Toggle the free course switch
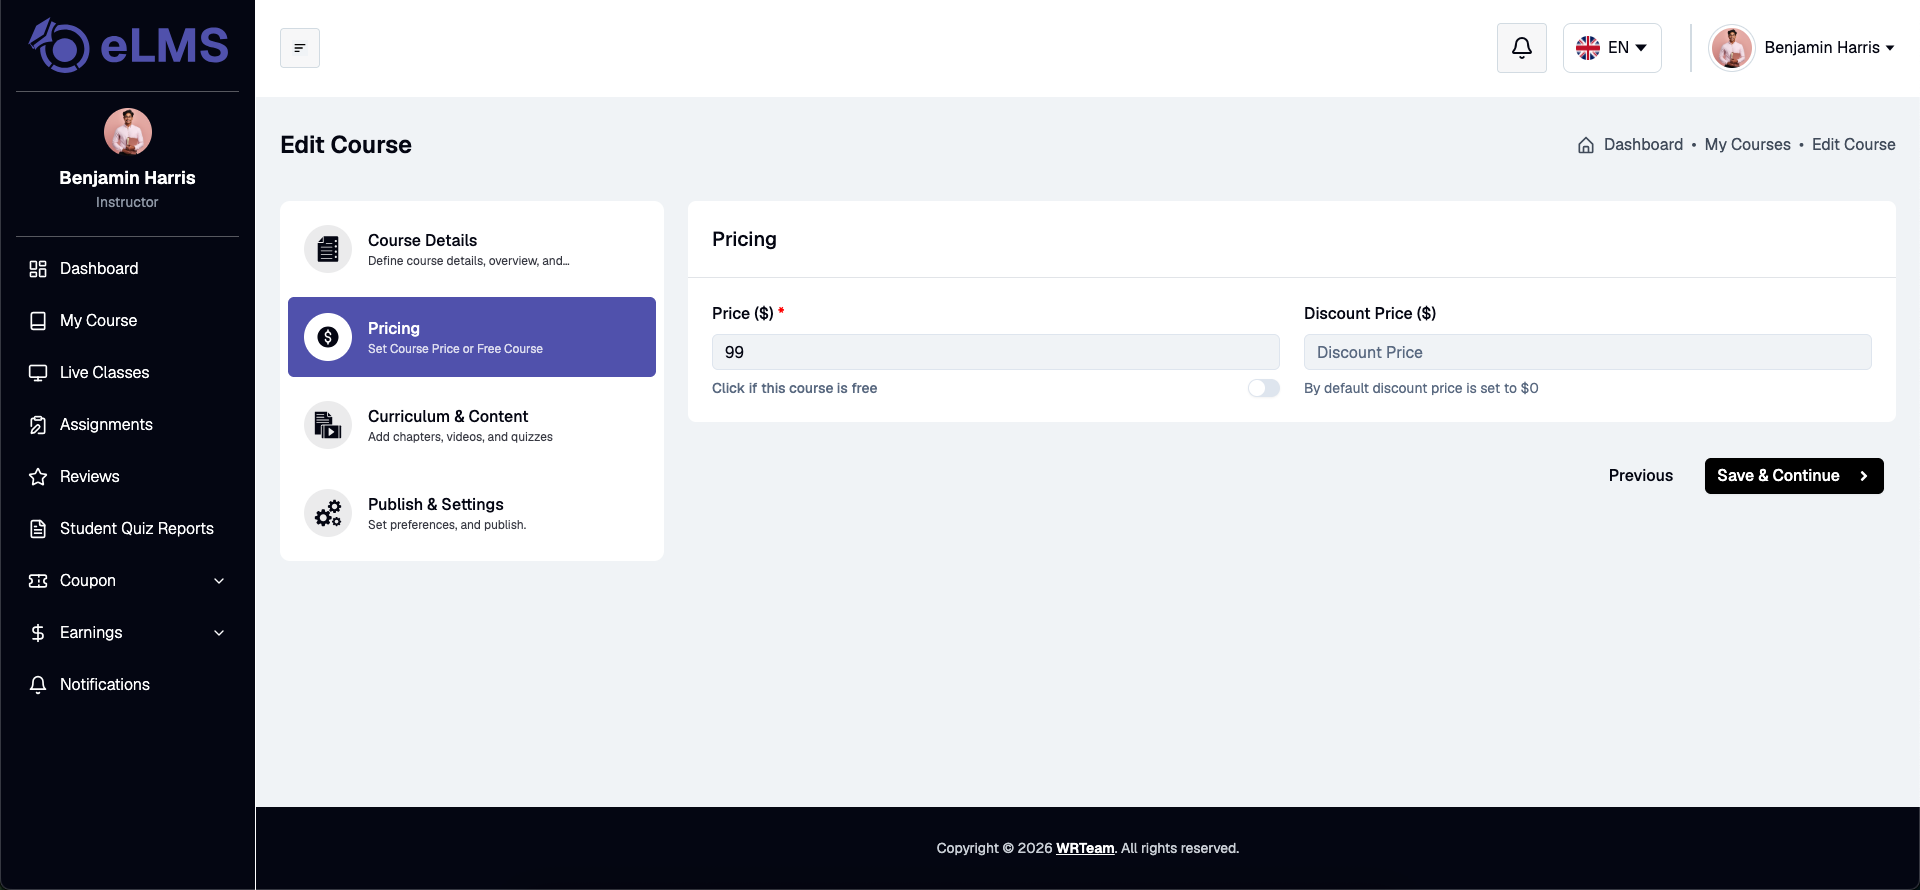Viewport: 1920px width, 890px height. [1264, 388]
